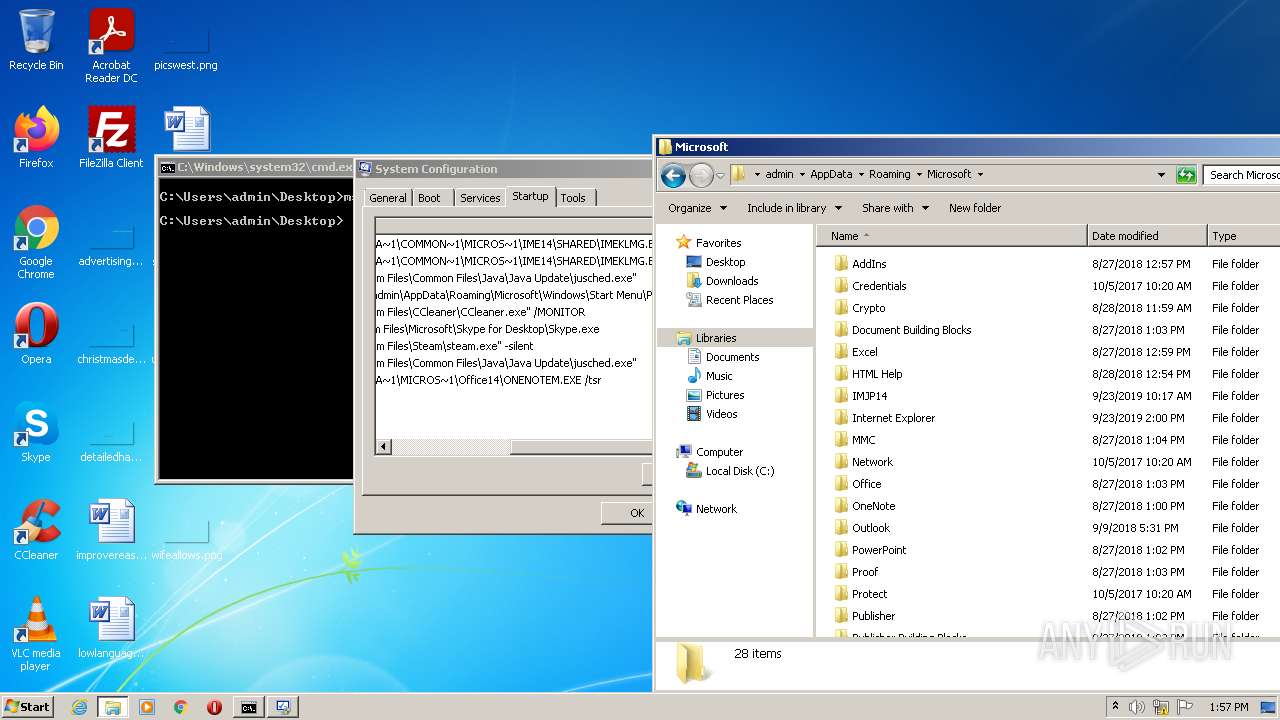Switch to Tools tab
This screenshot has height=720, width=1280.
click(x=573, y=198)
